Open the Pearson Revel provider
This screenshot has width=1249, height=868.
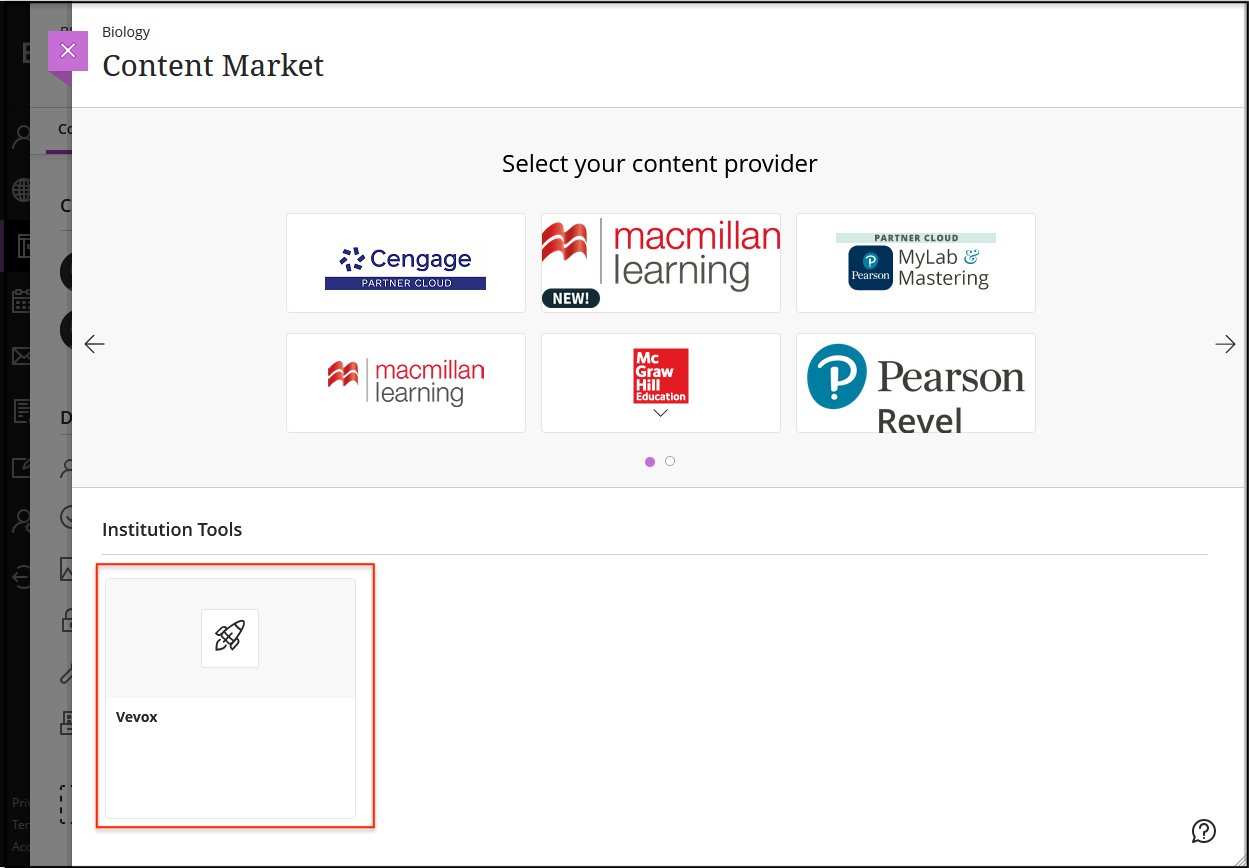coord(915,383)
